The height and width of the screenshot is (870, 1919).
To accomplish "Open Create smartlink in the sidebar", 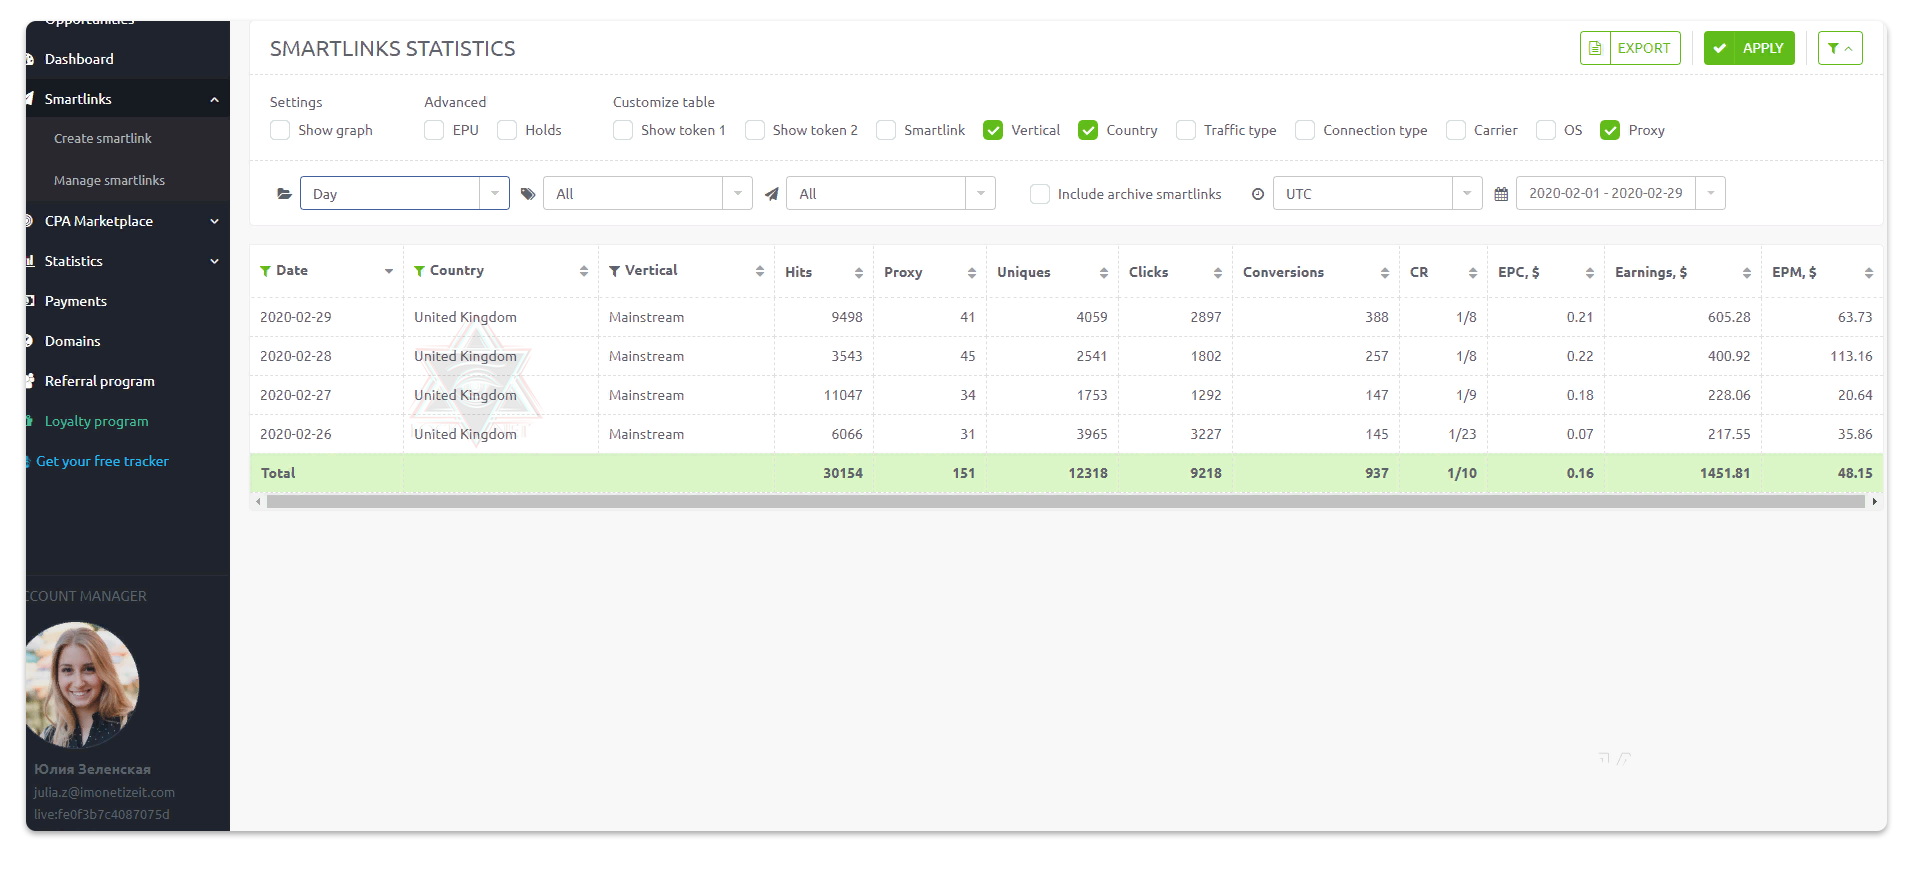I will tap(103, 139).
